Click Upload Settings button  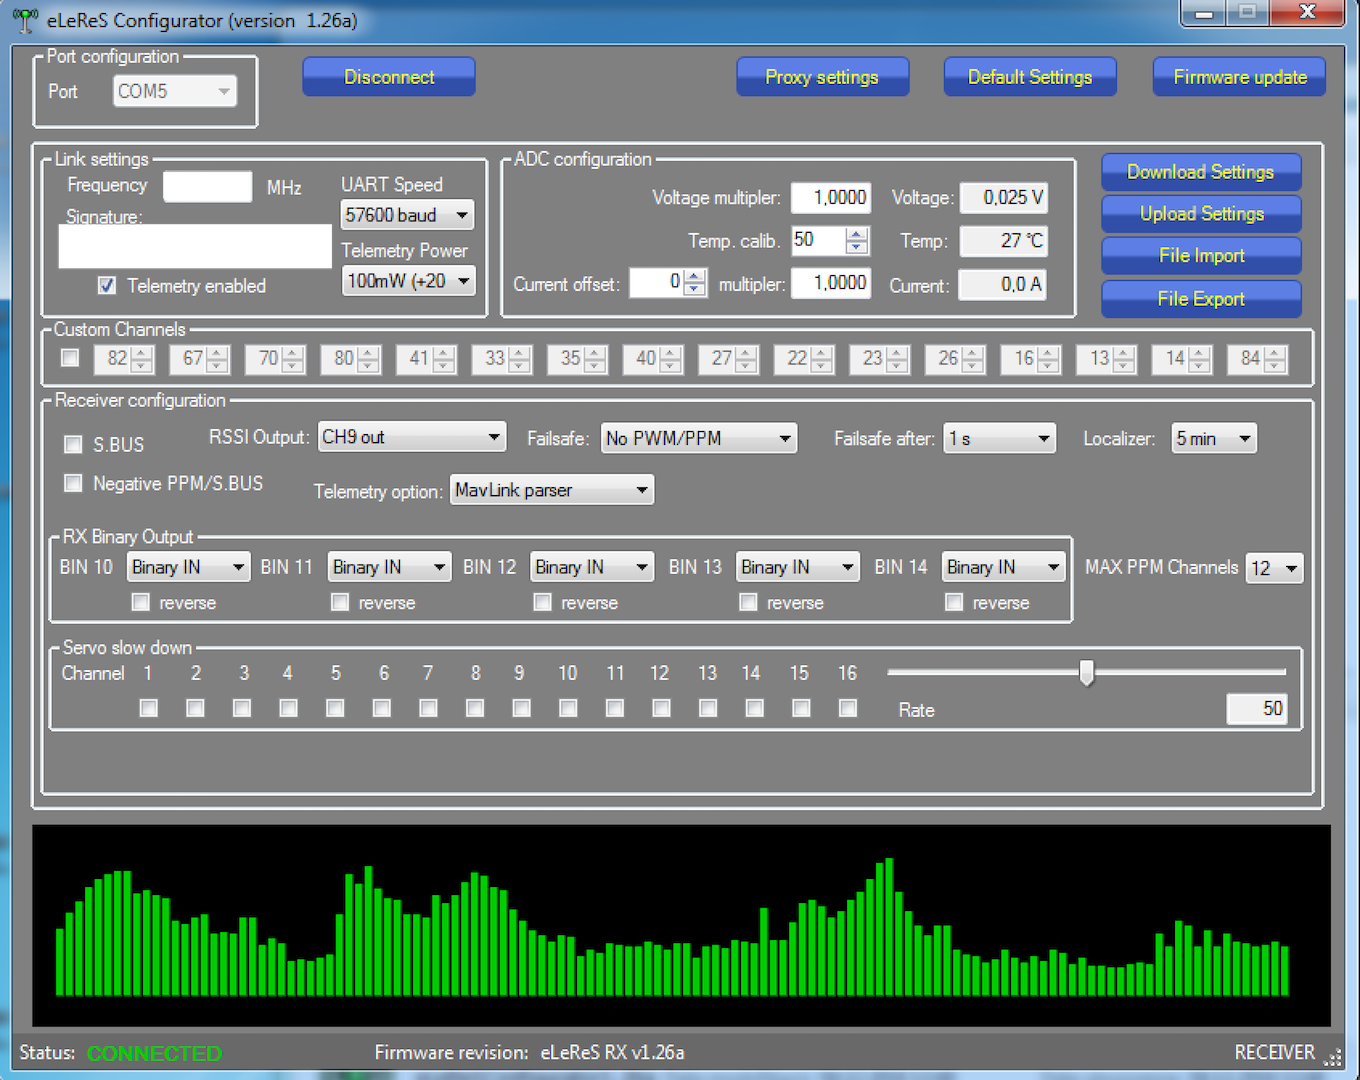click(1201, 214)
